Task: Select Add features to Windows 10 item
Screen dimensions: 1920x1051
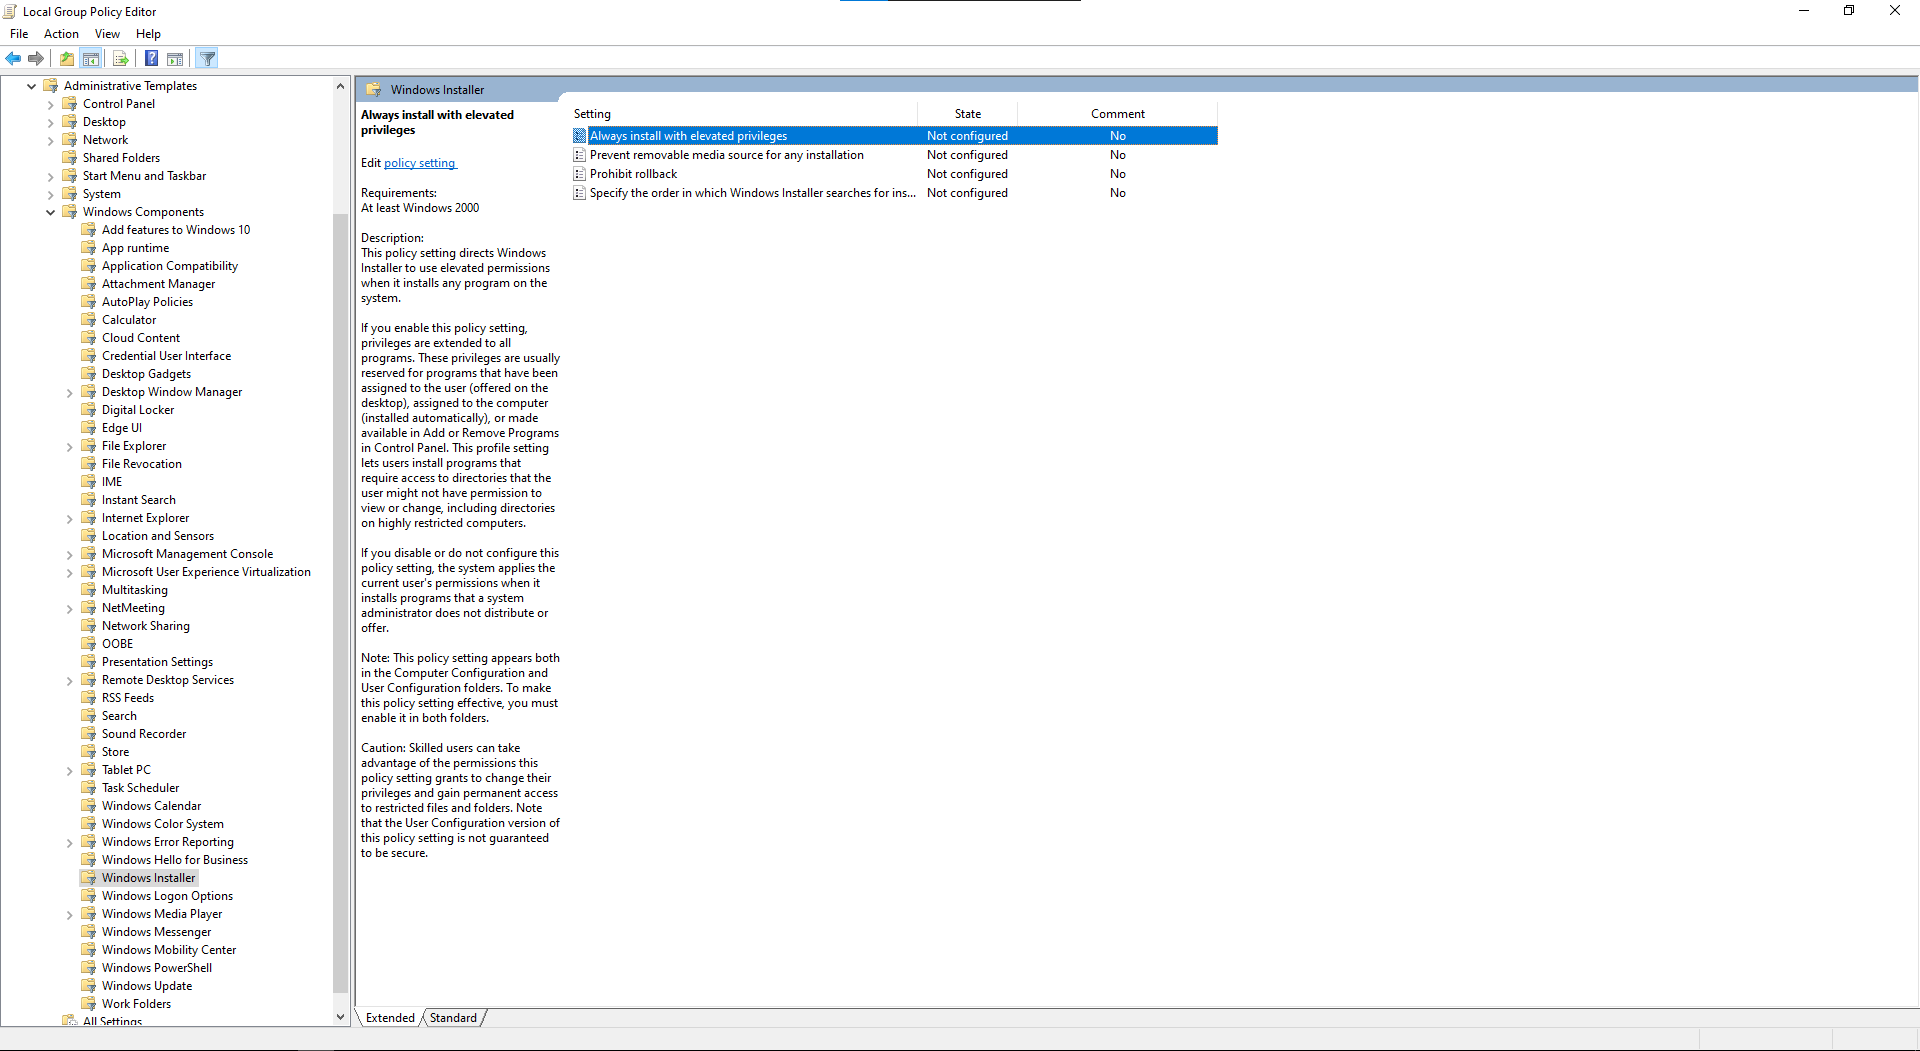Action: tap(176, 230)
